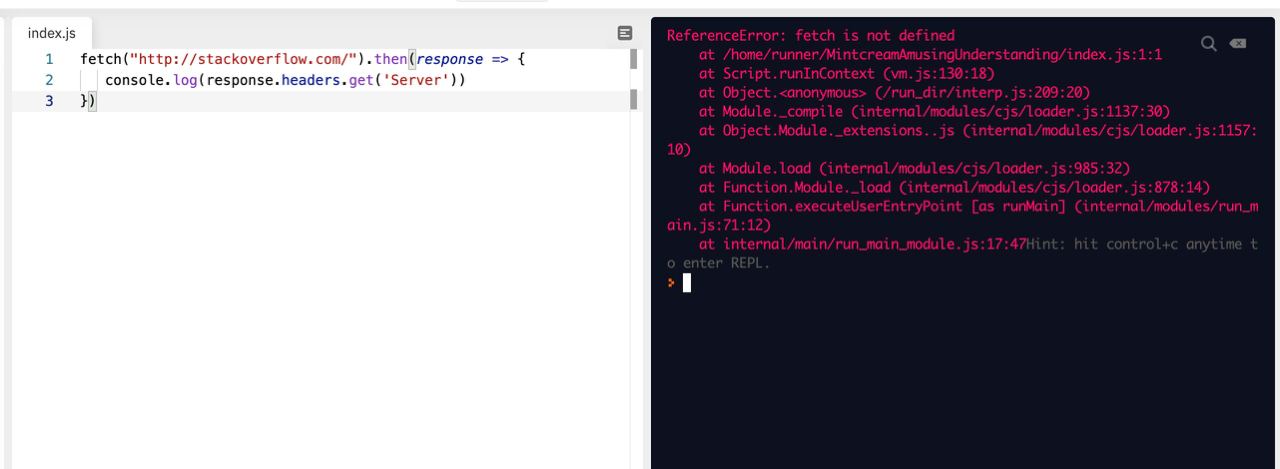Image resolution: width=1280 pixels, height=469 pixels.
Task: Open the console search magnifier icon
Action: point(1209,43)
